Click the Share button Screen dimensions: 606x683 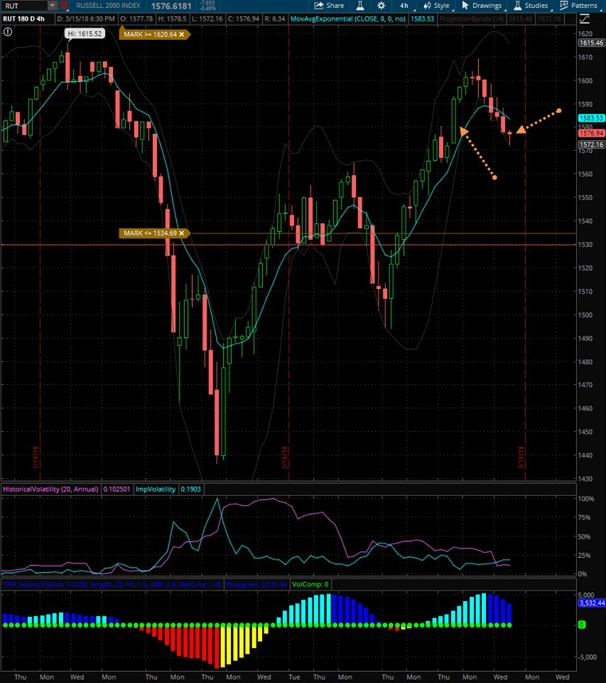[x=329, y=6]
